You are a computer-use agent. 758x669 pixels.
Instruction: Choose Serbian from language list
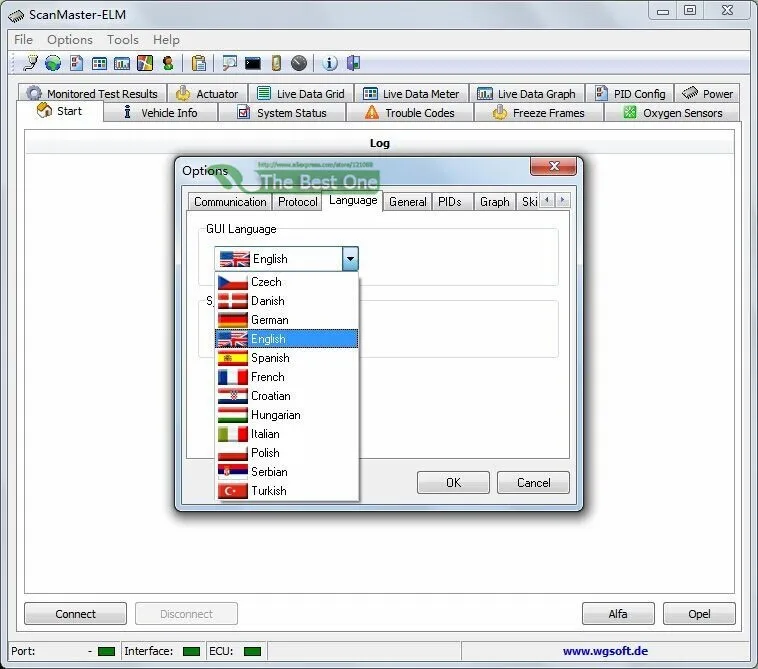[x=287, y=471]
